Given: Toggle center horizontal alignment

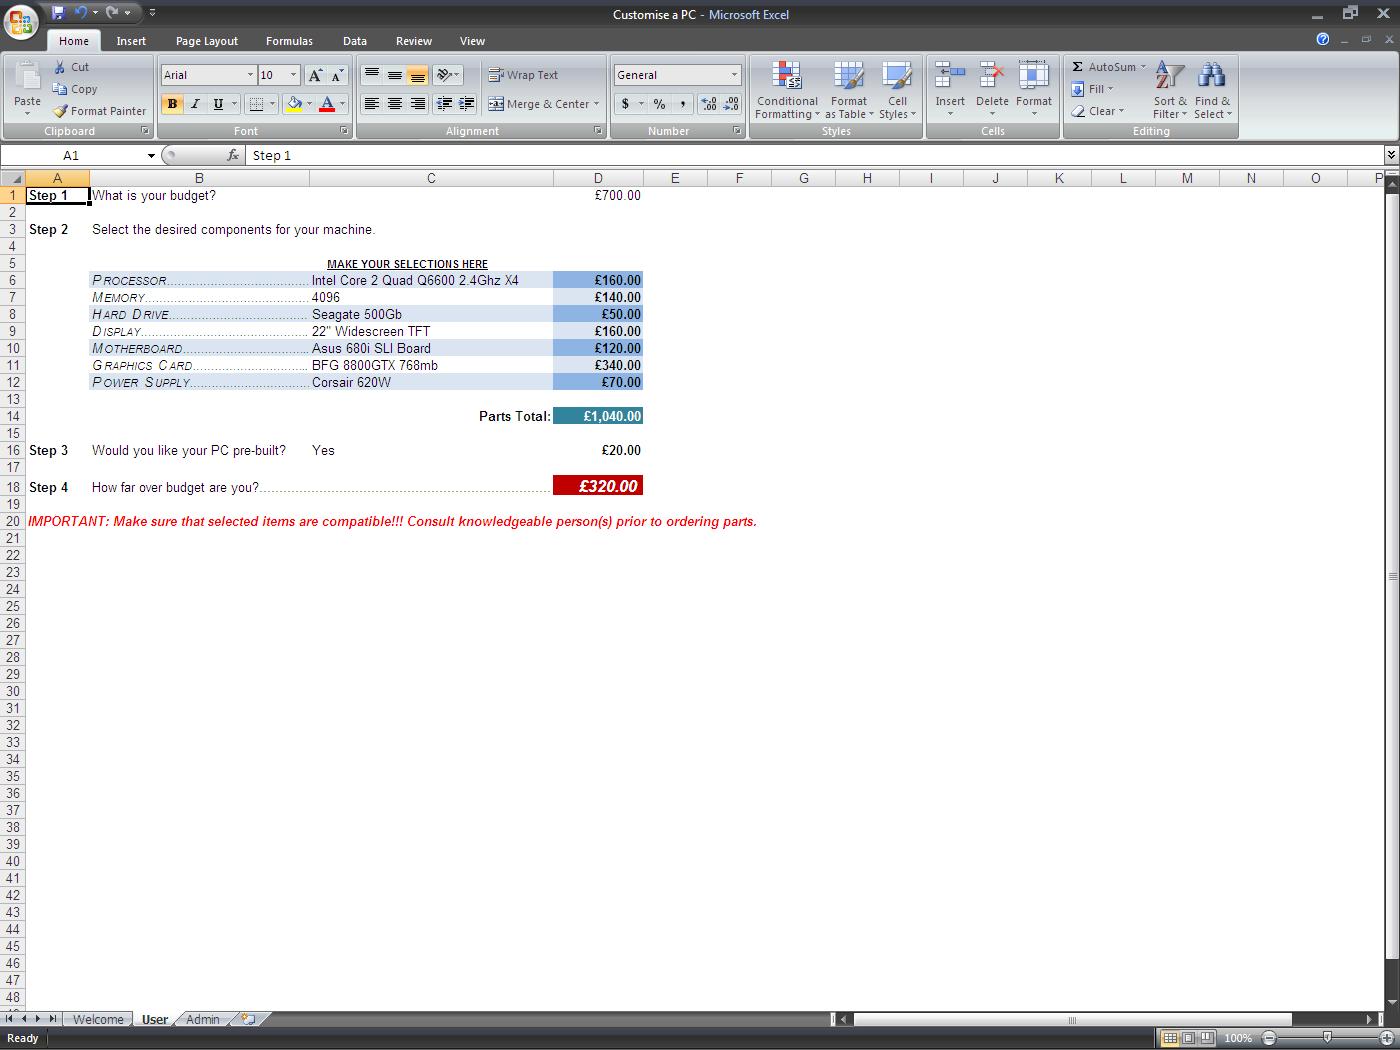Looking at the screenshot, I should [394, 104].
